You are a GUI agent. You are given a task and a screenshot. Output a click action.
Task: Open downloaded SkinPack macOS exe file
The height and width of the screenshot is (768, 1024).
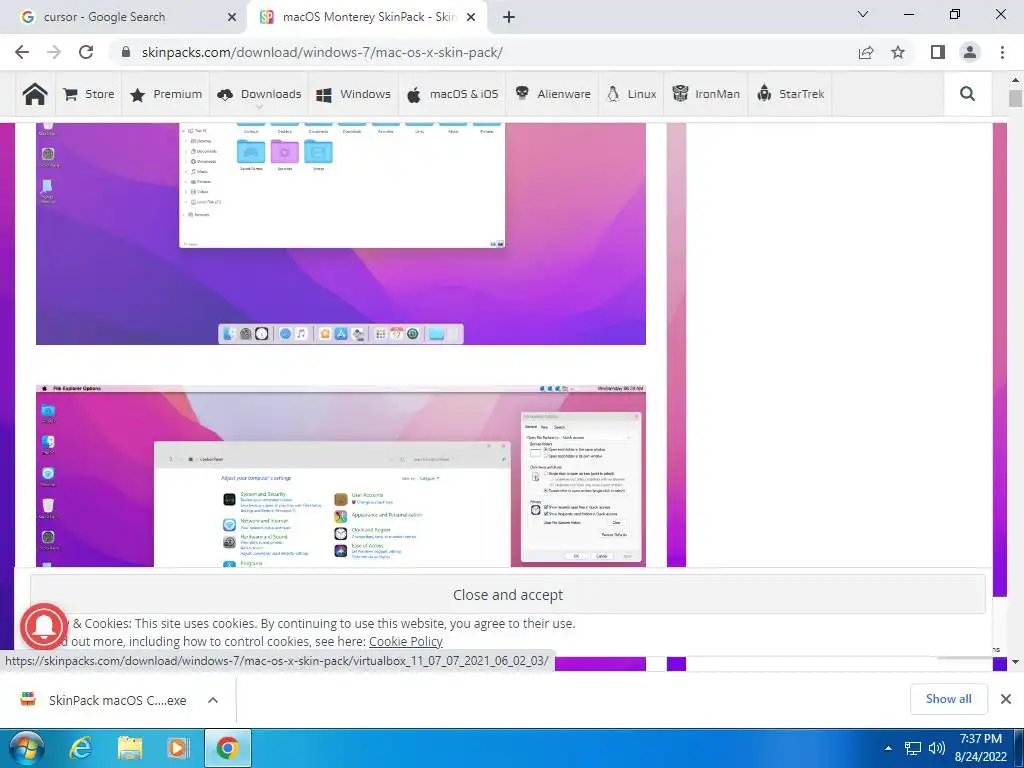[x=103, y=700]
